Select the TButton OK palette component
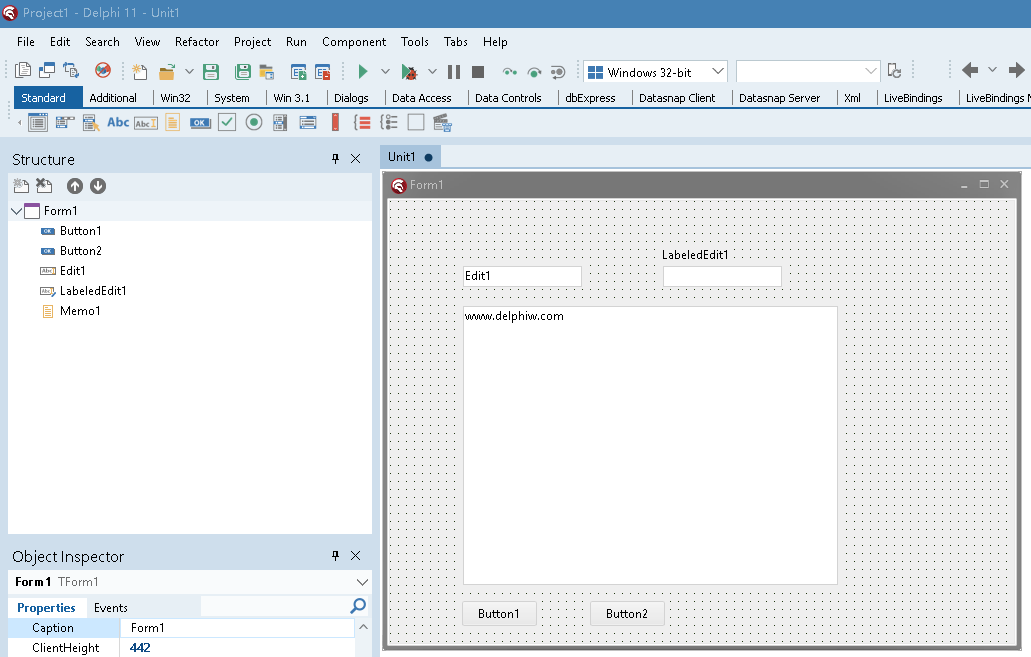The image size is (1031, 657). click(x=200, y=122)
